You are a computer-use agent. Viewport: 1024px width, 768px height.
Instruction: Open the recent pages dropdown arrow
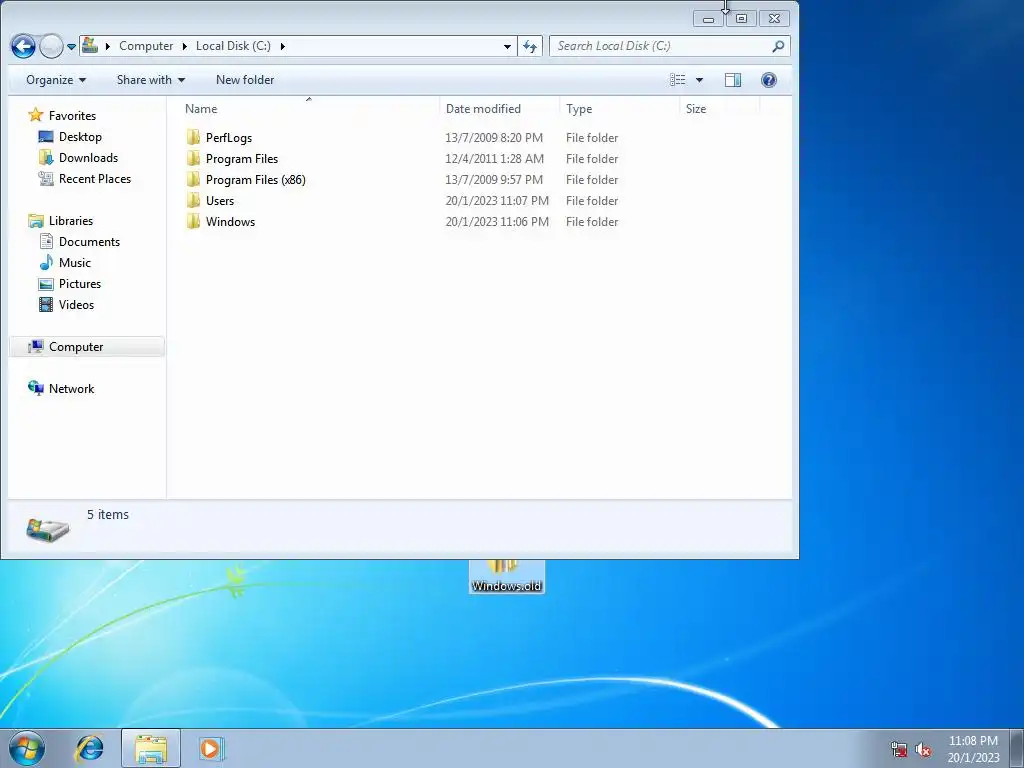(71, 46)
